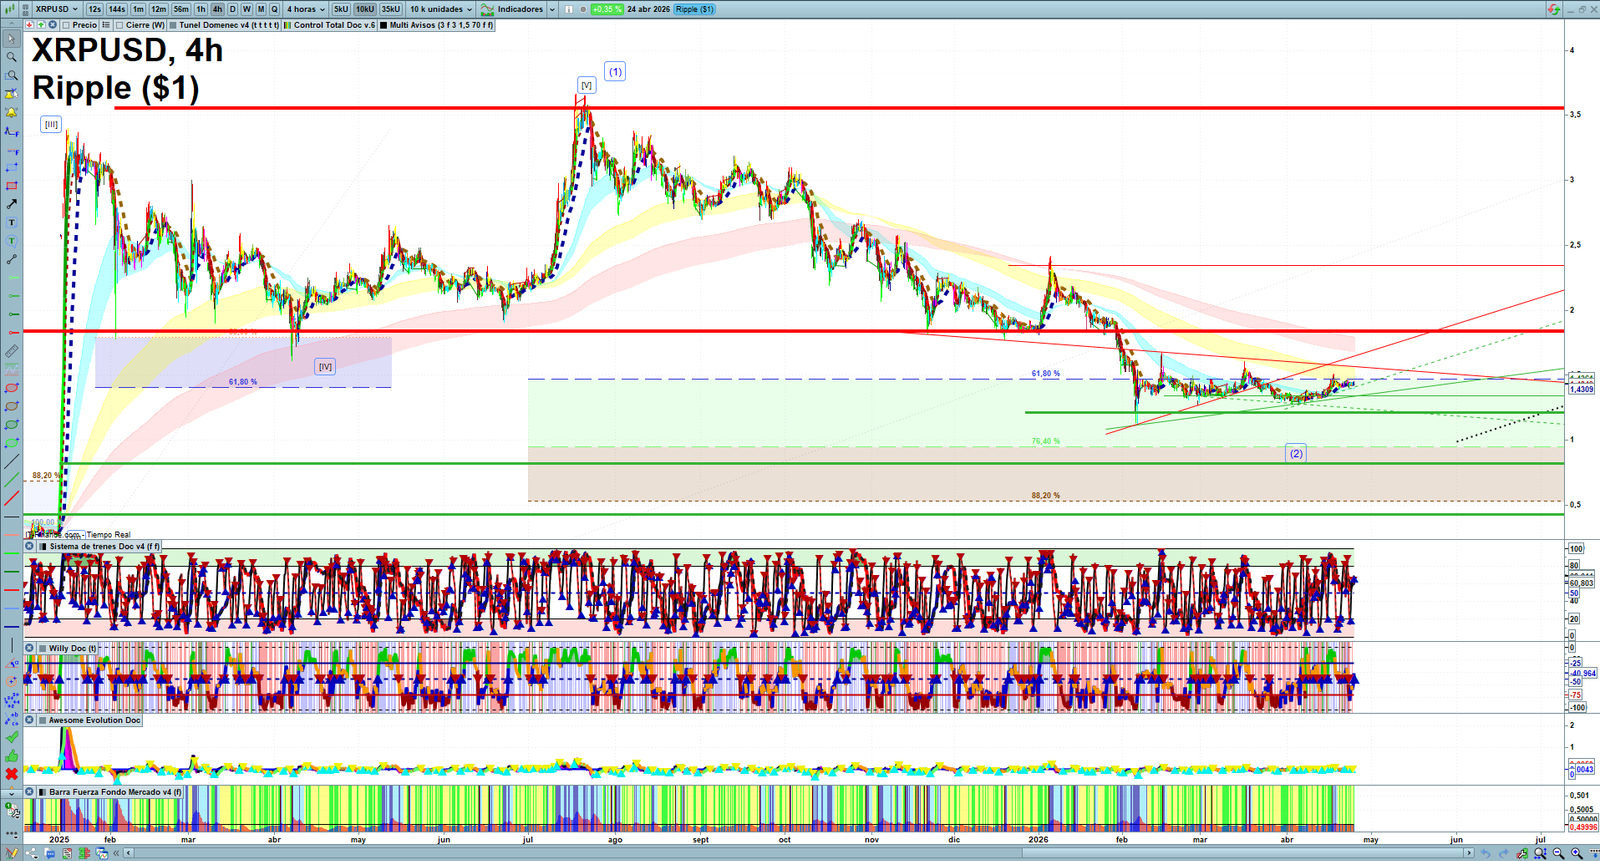Select the black arrow drawing tool

[x=12, y=204]
